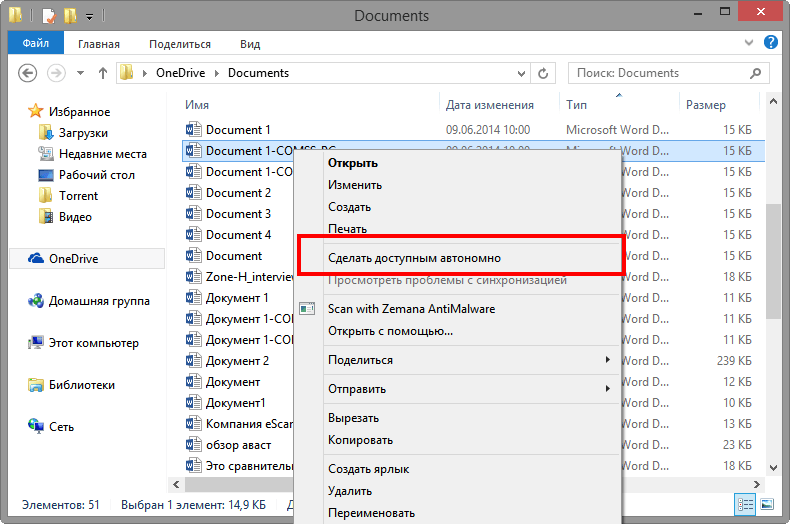Viewport: 790px width, 524px height.
Task: Expand the ribbon with the chevron
Action: 749,43
